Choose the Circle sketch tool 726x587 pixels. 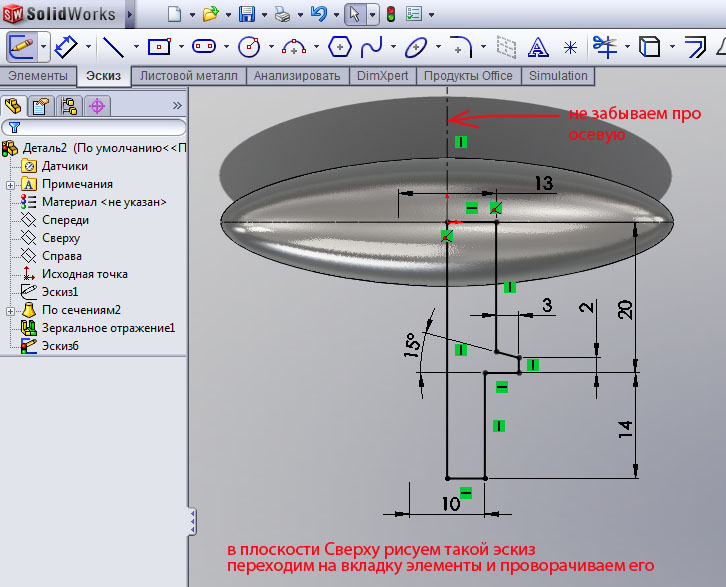pos(249,46)
